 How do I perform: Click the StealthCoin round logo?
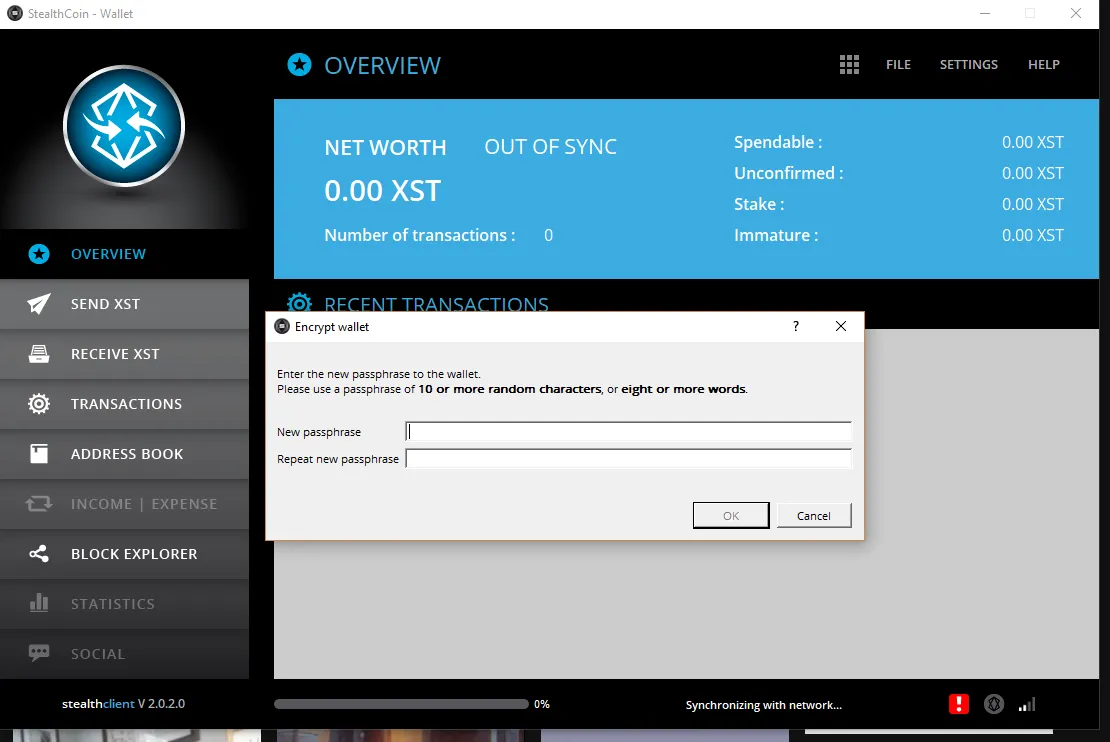[124, 127]
